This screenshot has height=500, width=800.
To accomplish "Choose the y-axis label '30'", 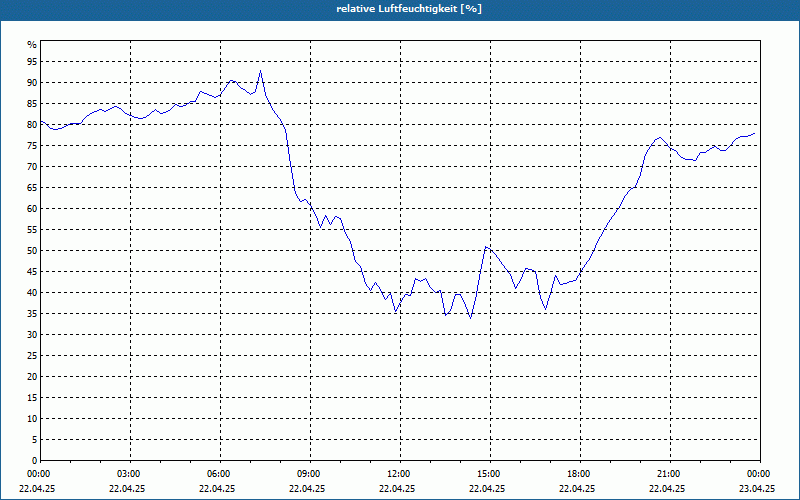I will pyautogui.click(x=32, y=335).
